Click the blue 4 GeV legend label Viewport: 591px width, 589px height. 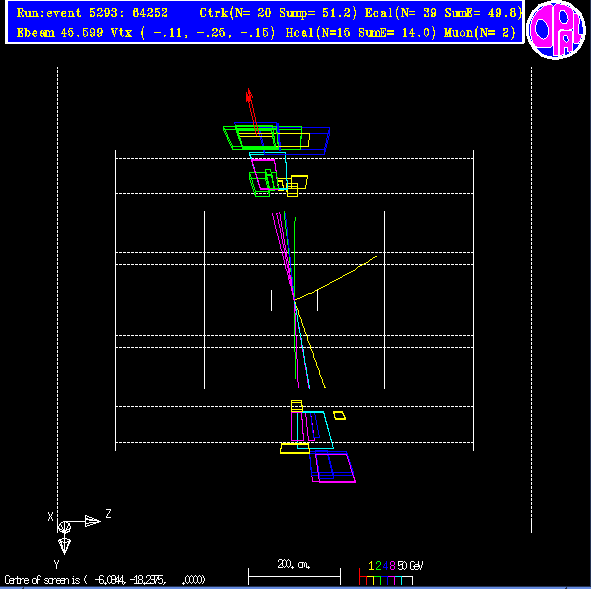[385, 566]
